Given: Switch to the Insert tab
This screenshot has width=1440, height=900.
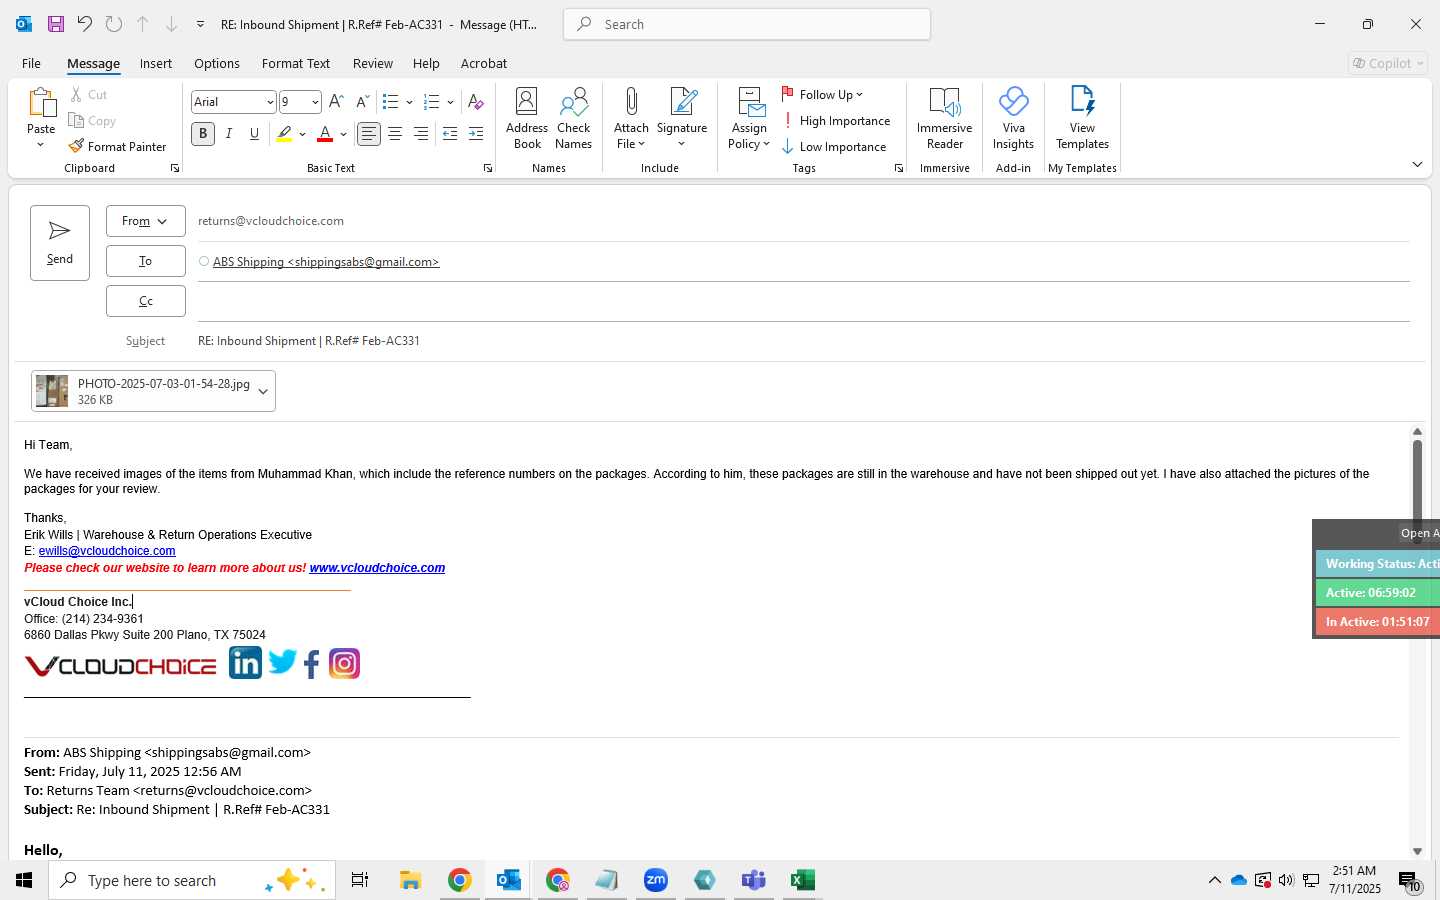Looking at the screenshot, I should (156, 63).
